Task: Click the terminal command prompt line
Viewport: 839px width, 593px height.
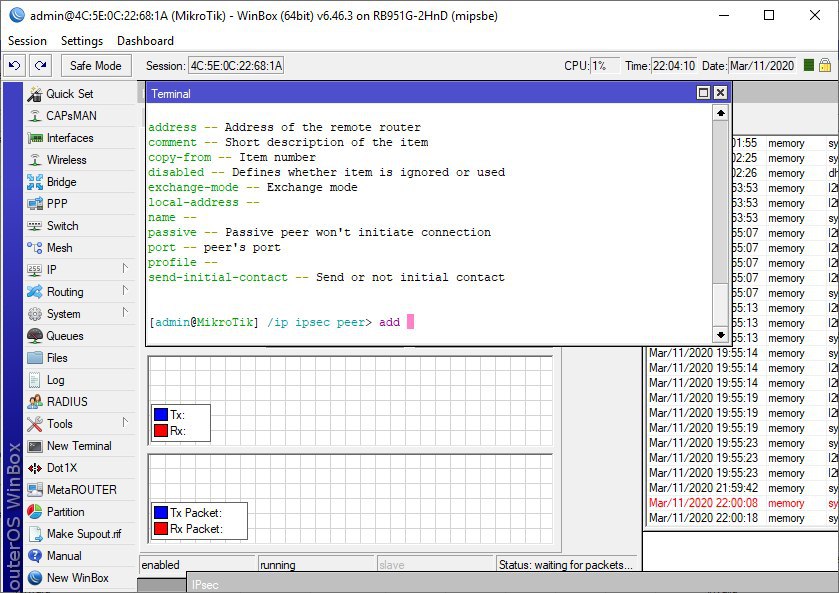Action: 281,322
